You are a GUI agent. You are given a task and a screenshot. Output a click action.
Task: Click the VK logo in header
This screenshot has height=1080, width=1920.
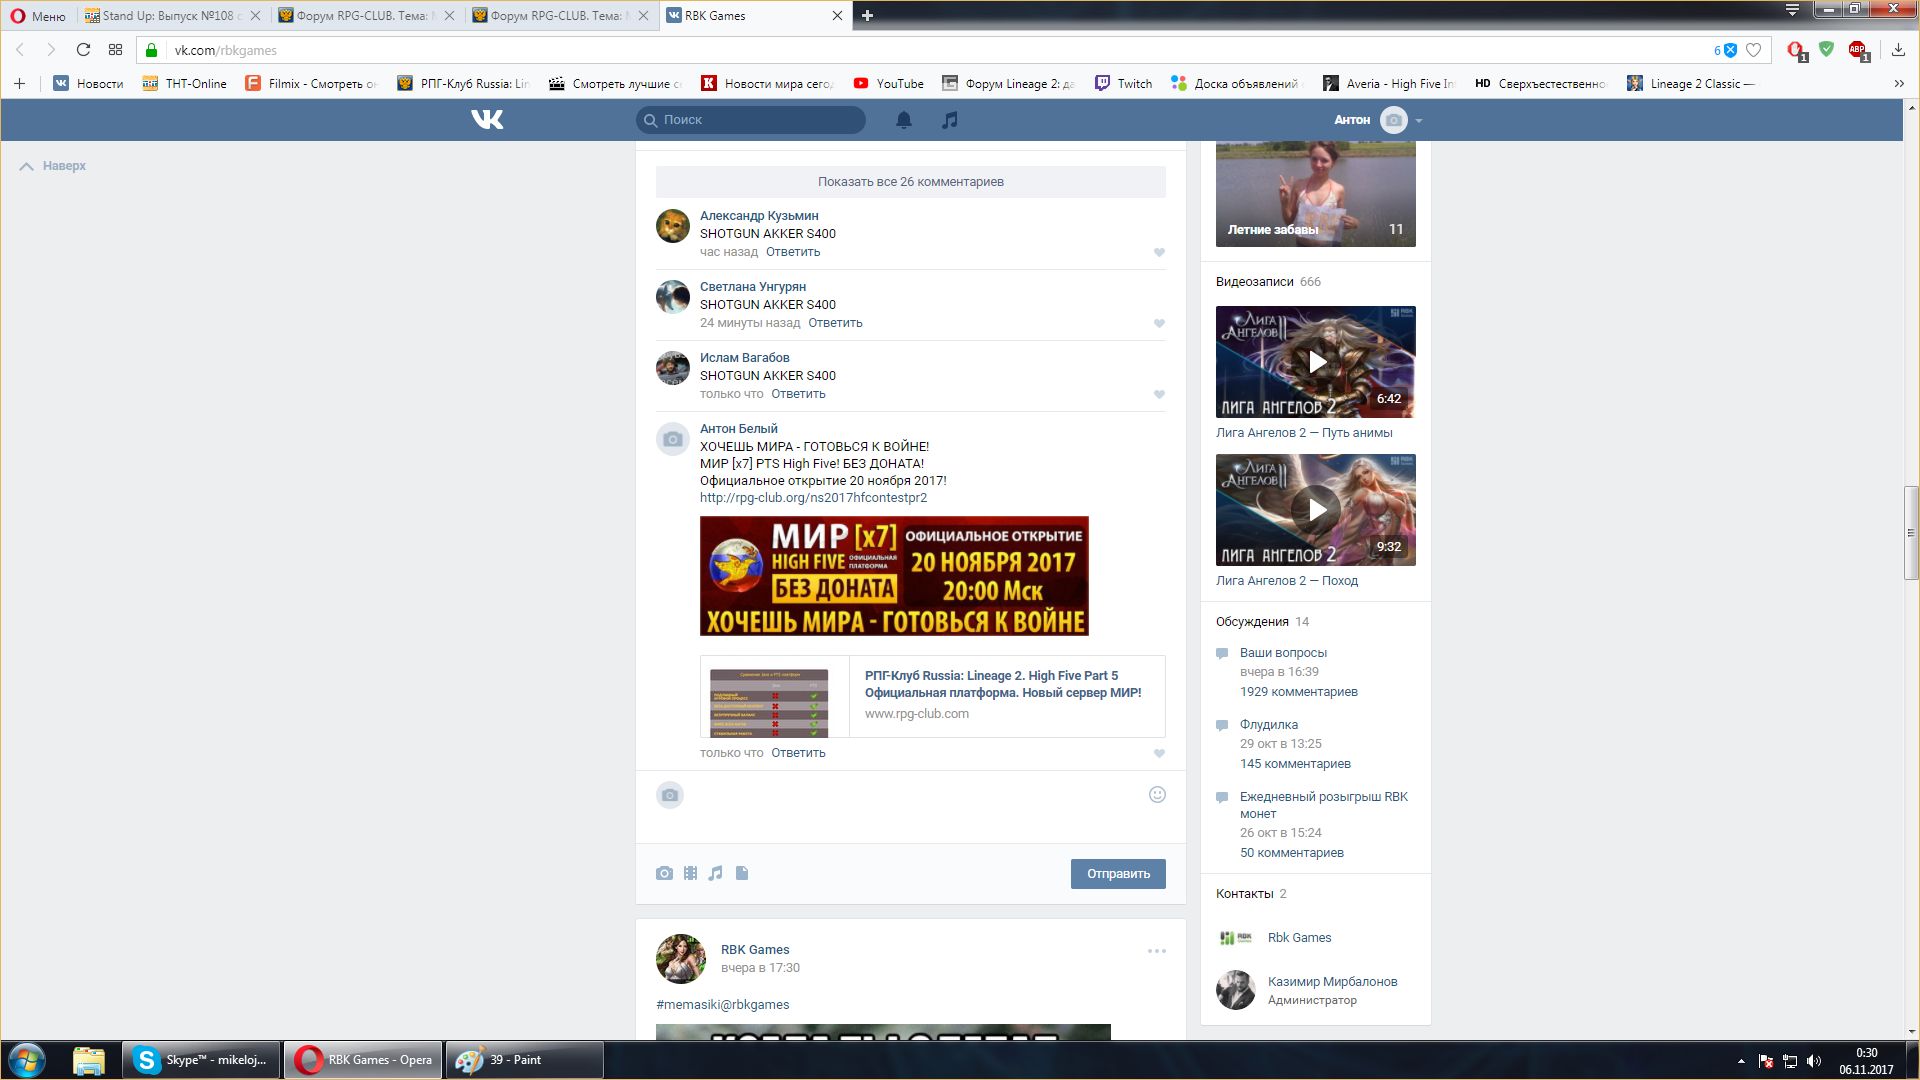pos(487,120)
